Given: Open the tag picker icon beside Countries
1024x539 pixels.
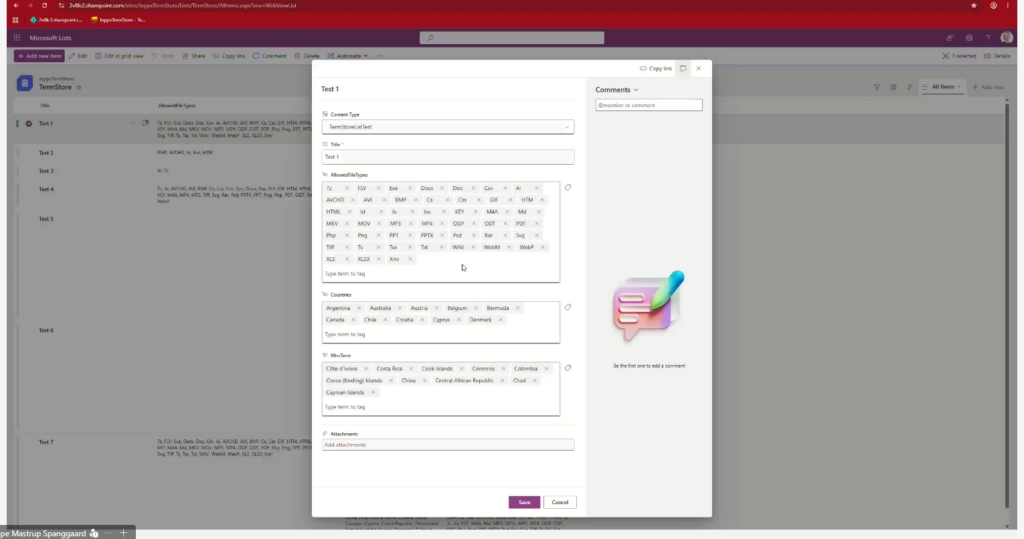Looking at the screenshot, I should 567,307.
